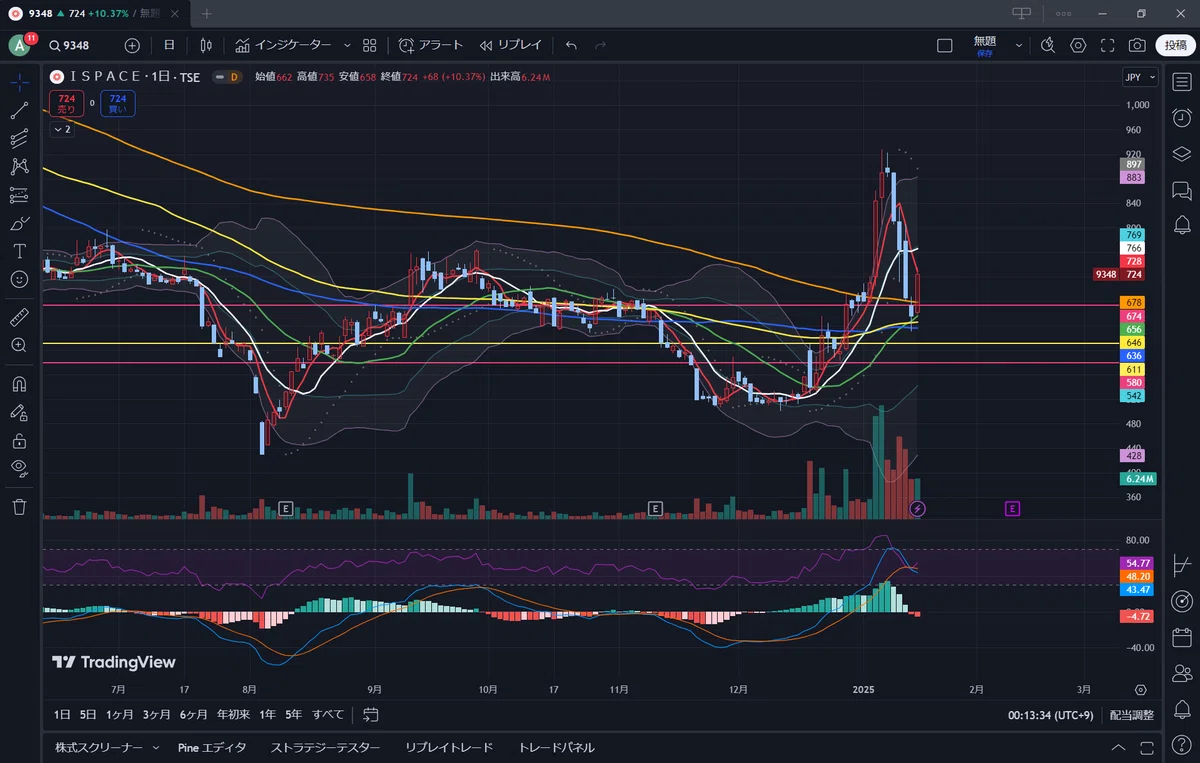
Task: Select the trend line drawing tool
Action: (x=19, y=110)
